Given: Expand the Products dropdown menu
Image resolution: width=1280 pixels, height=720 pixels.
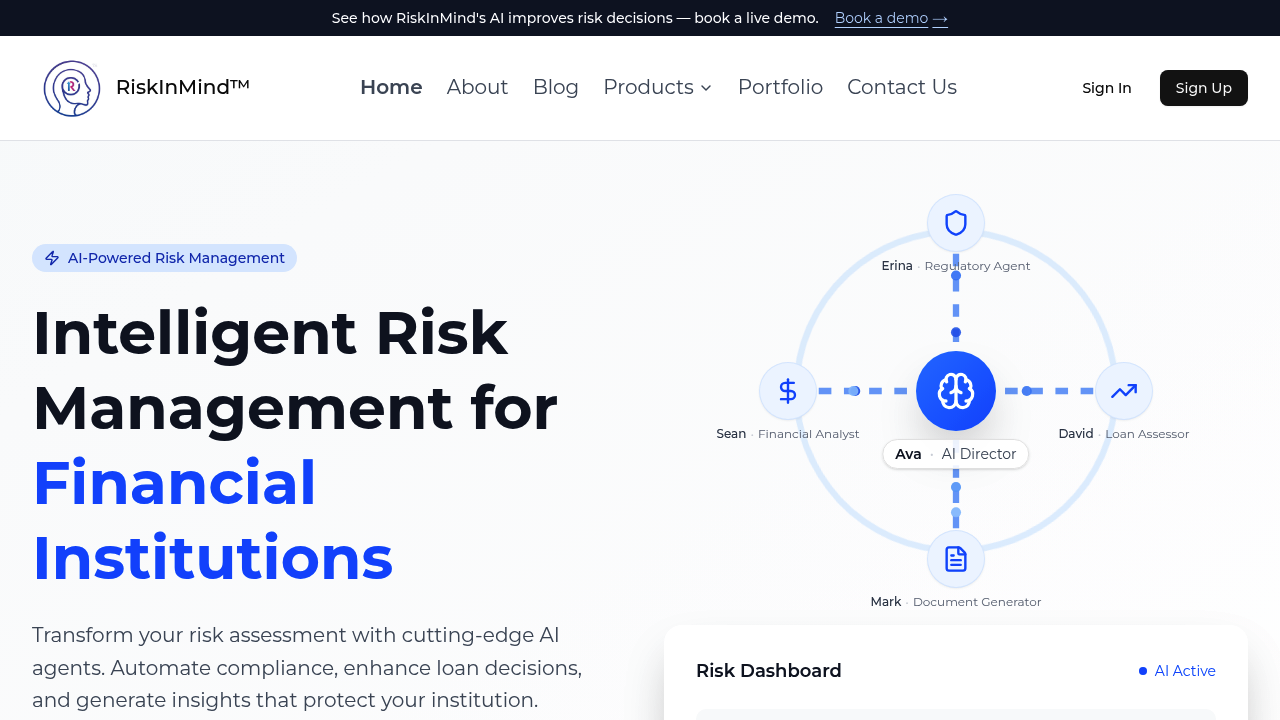Looking at the screenshot, I should coord(648,87).
